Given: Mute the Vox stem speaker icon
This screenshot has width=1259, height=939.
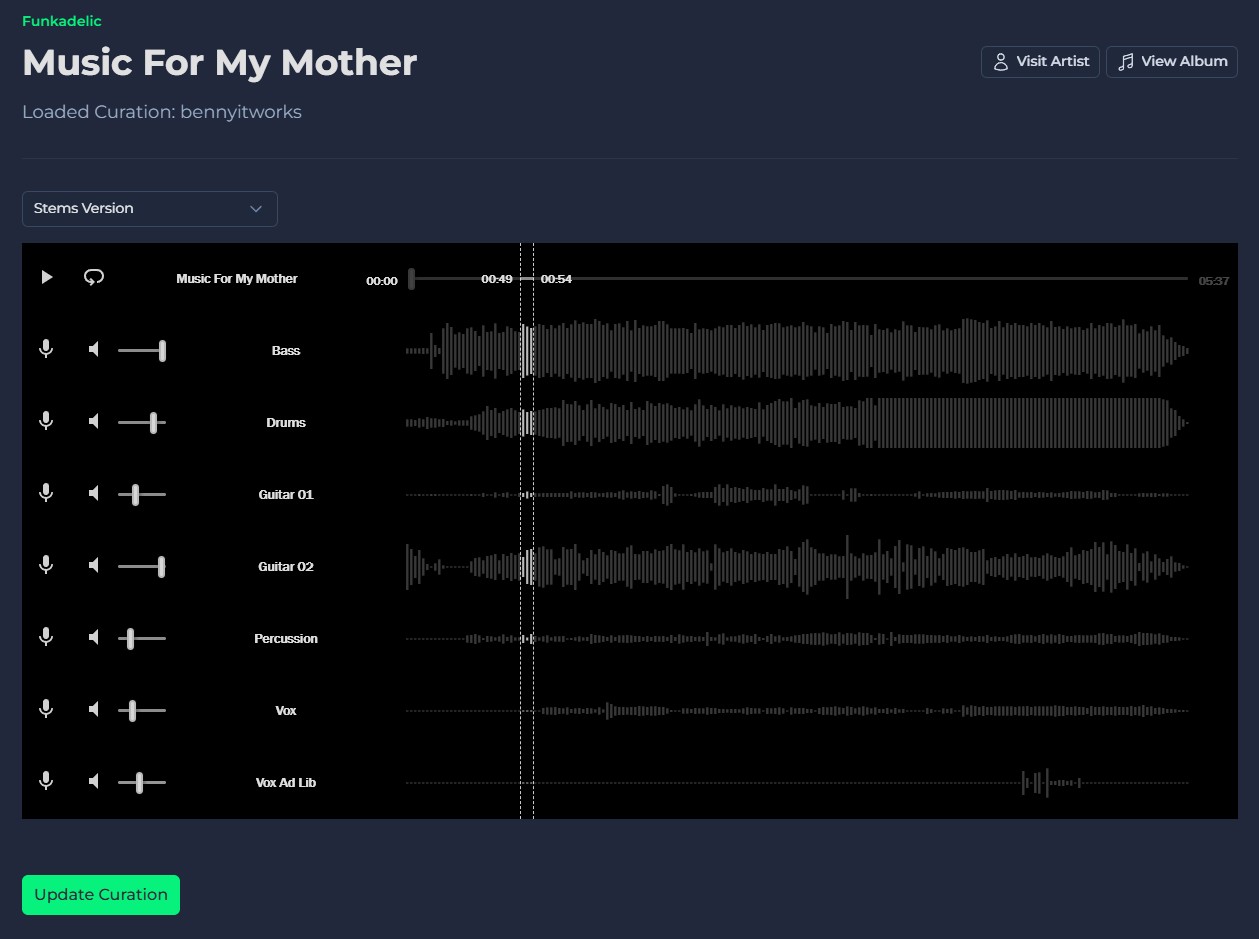Looking at the screenshot, I should [94, 709].
